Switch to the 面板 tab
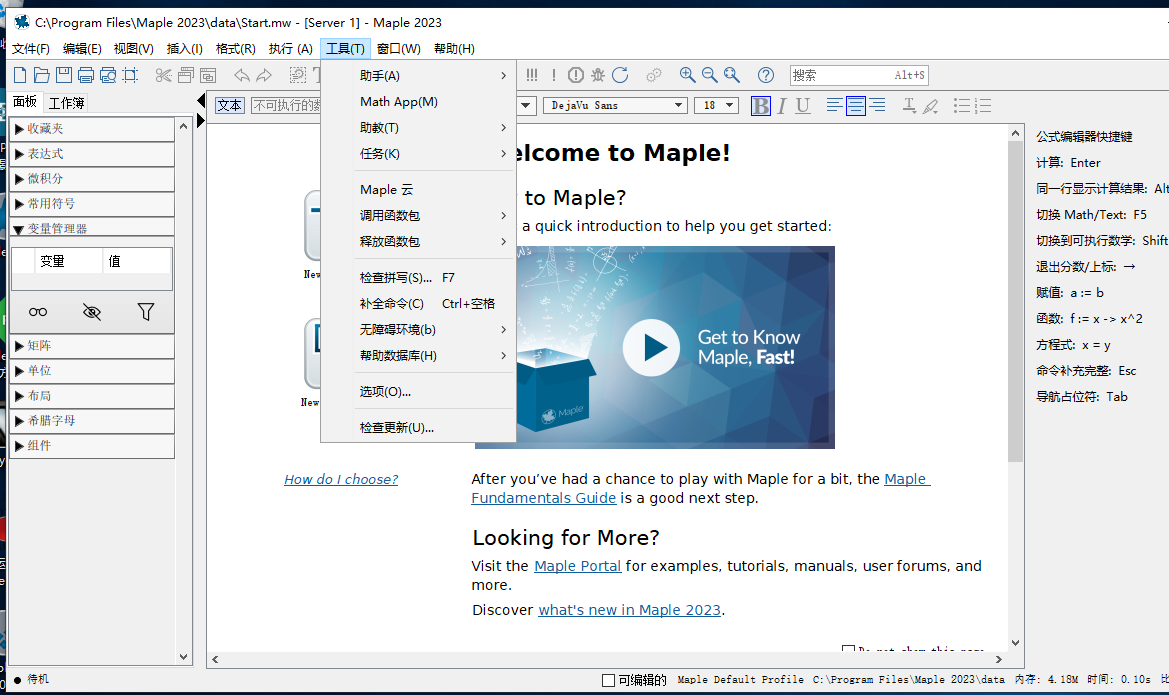 (x=25, y=101)
